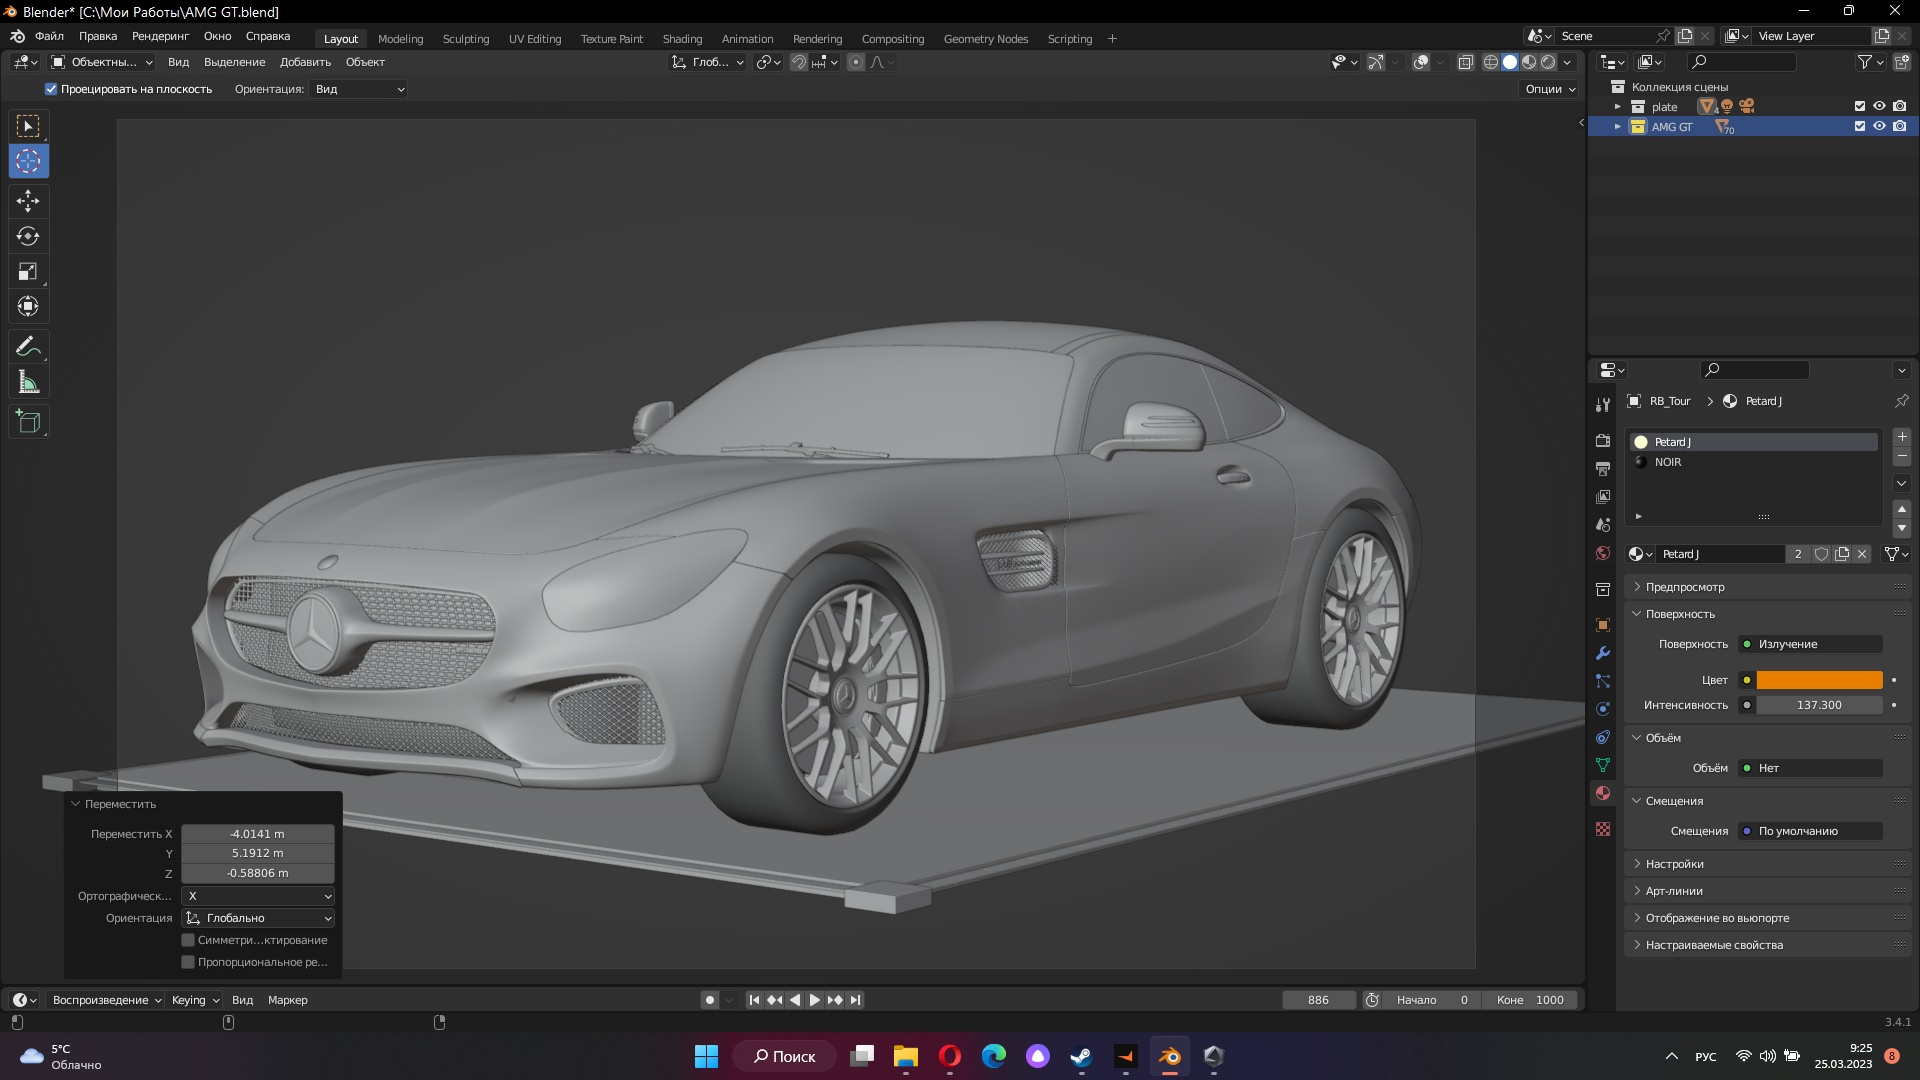Choose the Add Cube tool
This screenshot has height=1080, width=1920.
tap(28, 422)
